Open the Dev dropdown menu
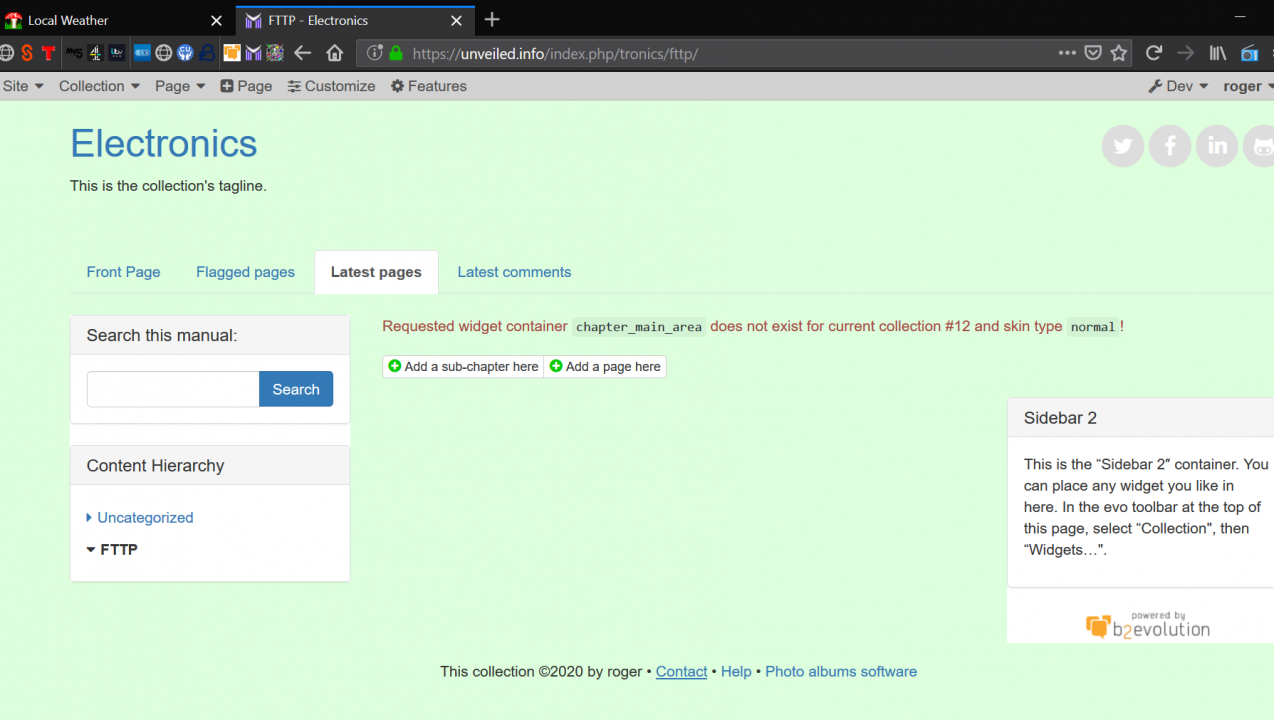Viewport: 1274px width, 720px height. click(1179, 86)
